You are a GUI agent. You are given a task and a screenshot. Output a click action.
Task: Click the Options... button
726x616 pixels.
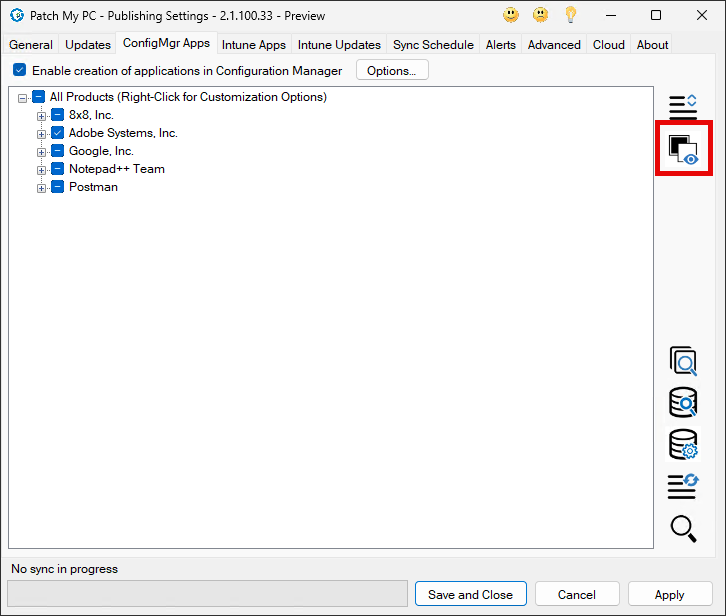392,71
